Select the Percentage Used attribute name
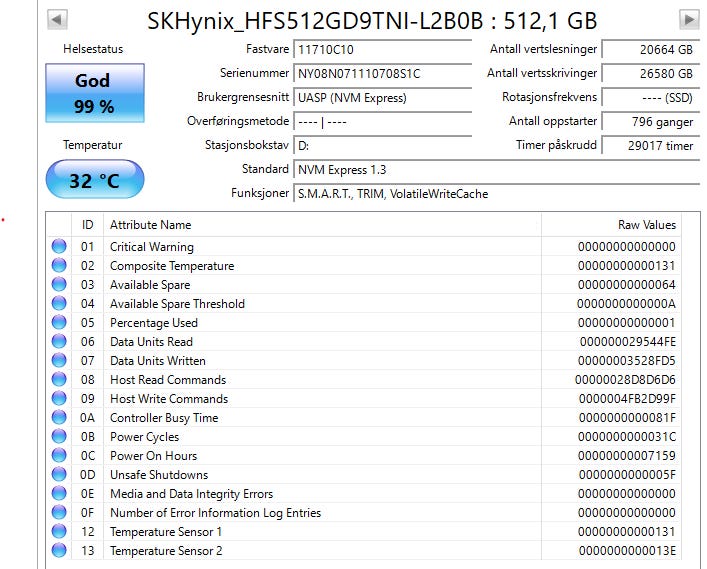Image resolution: width=707 pixels, height=569 pixels. pyautogui.click(x=154, y=323)
